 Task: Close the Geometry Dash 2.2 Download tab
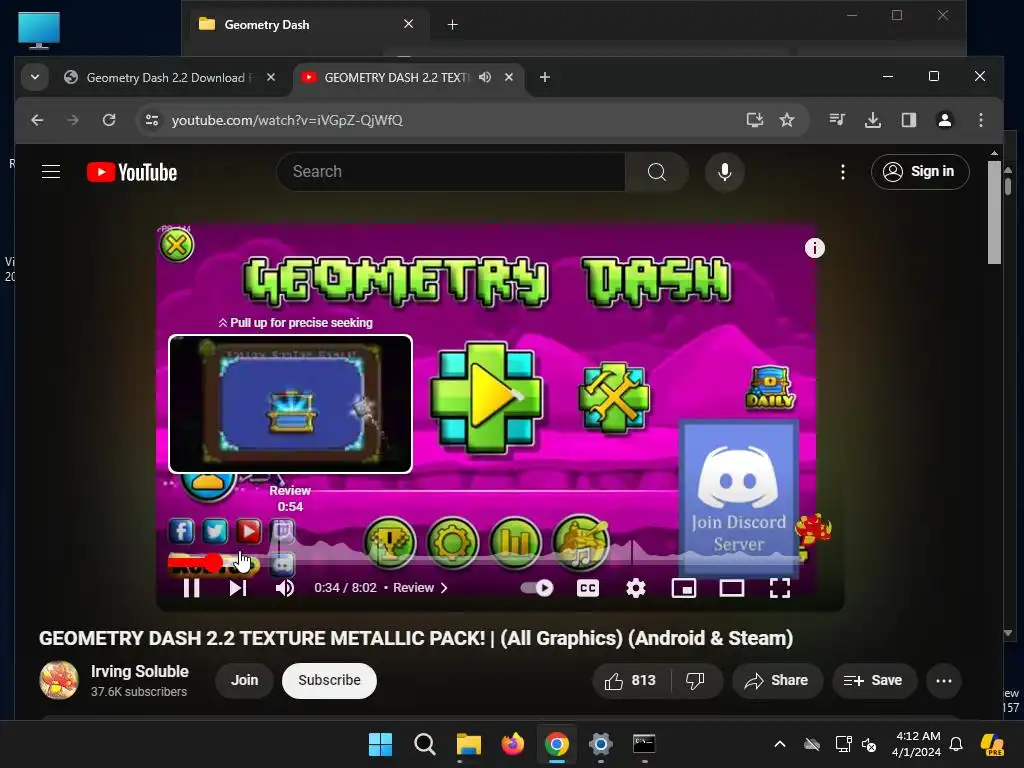click(271, 77)
